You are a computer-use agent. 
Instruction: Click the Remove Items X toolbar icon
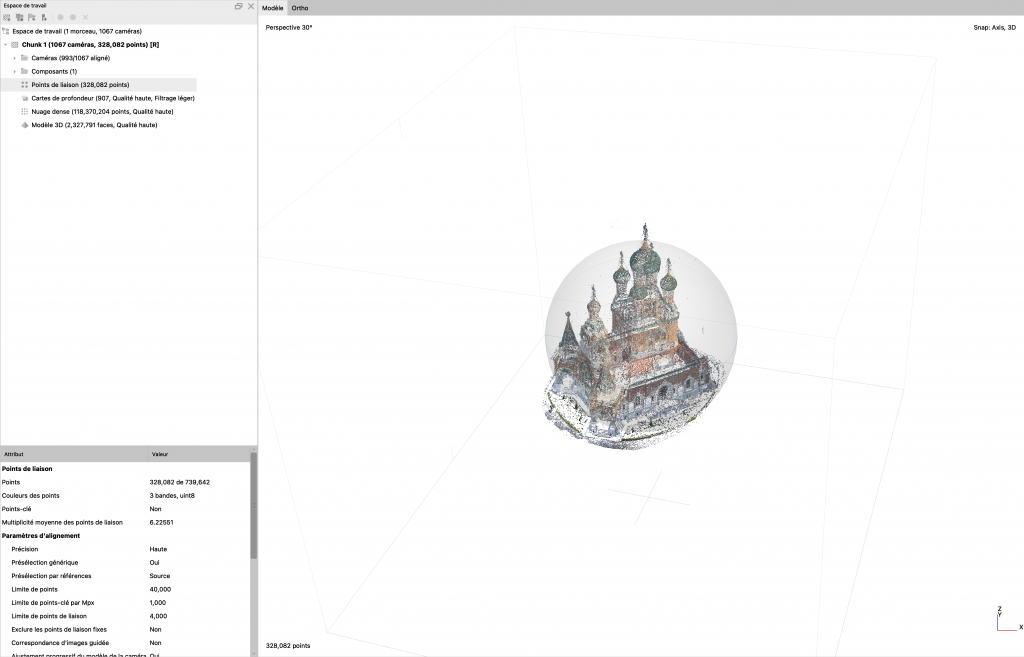point(85,18)
